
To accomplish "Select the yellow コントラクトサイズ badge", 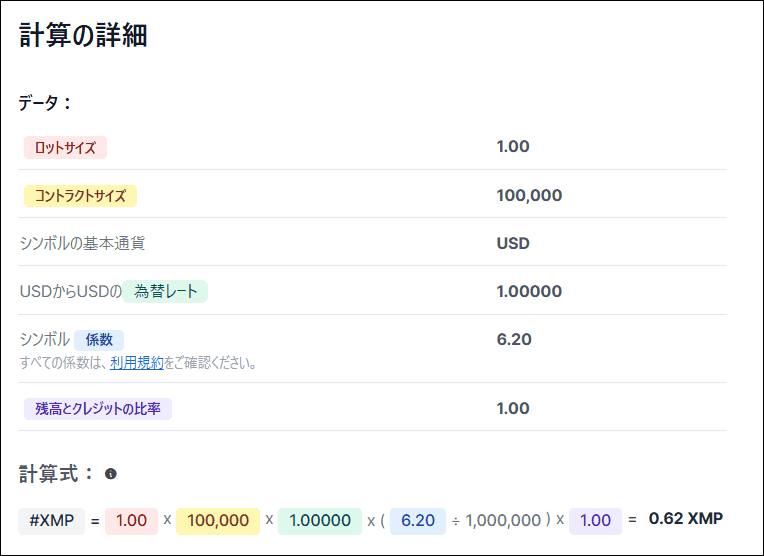I will coord(80,196).
